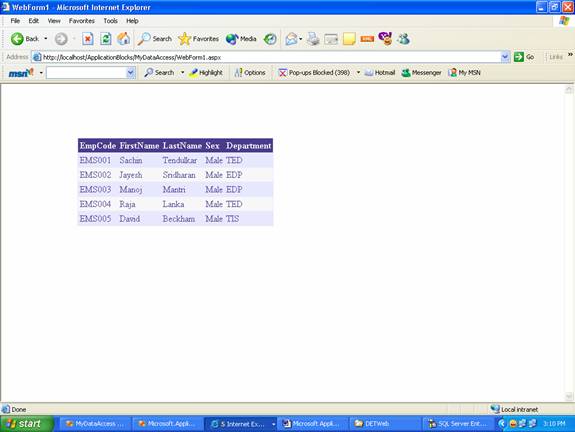Expand the Address bar dropdown
575x432 pixels.
coord(505,57)
